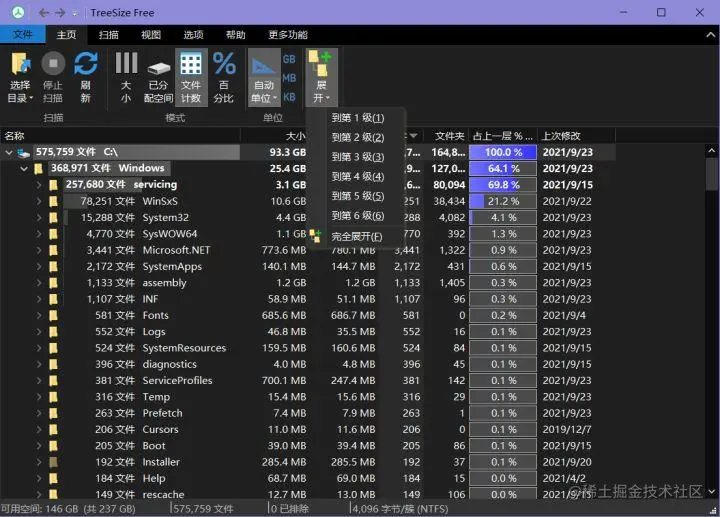Click the 选择目录 folder icon

click(20, 63)
